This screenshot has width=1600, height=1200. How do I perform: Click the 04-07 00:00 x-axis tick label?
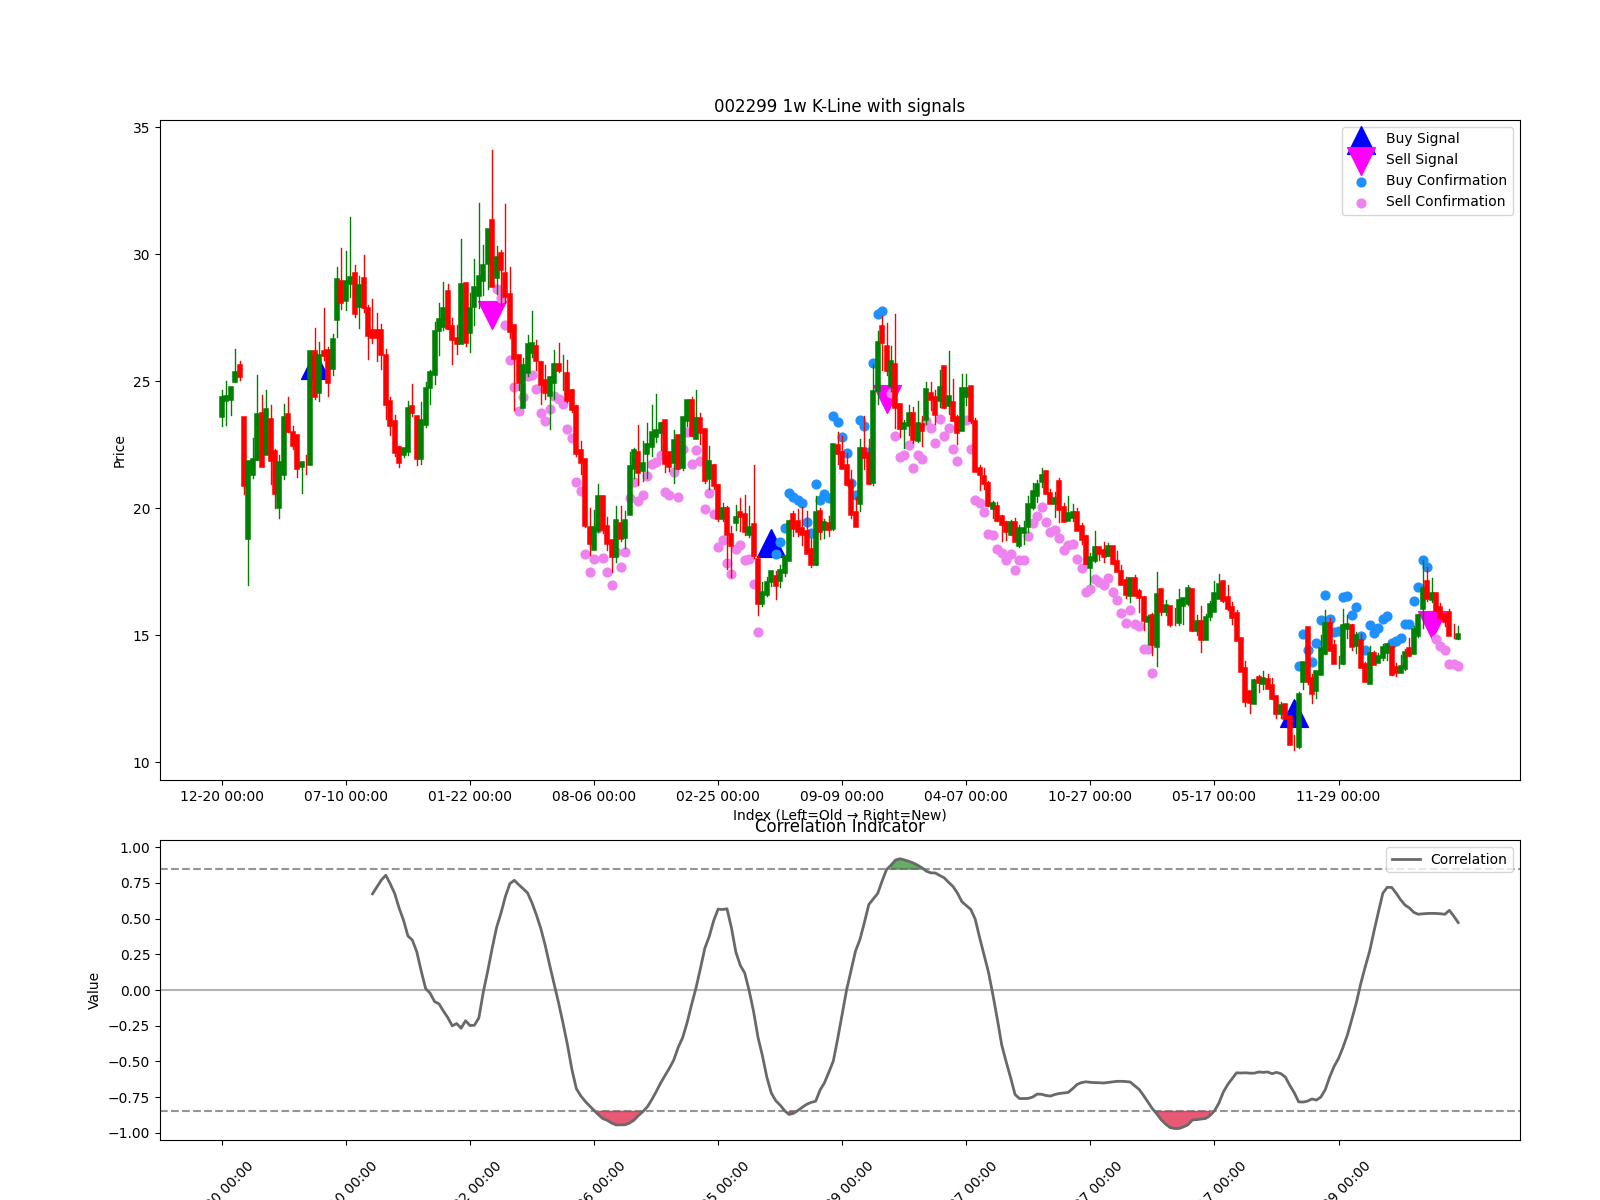pos(966,797)
